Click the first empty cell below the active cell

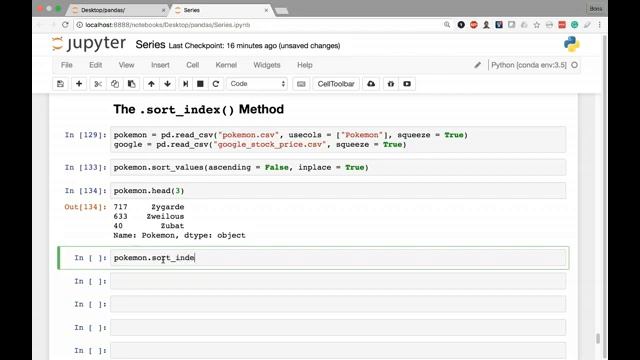[x=338, y=281]
